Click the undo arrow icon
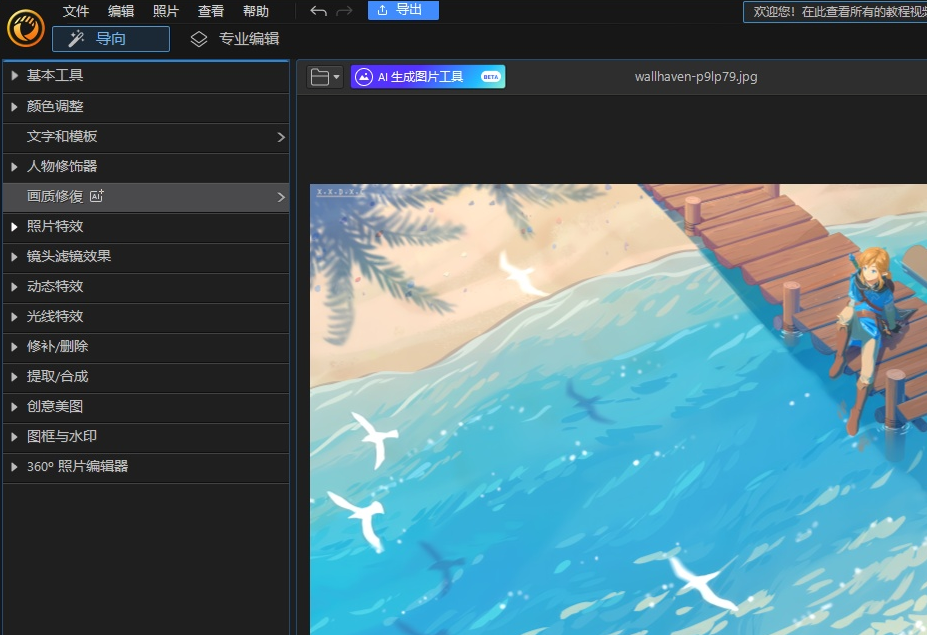 click(x=318, y=11)
